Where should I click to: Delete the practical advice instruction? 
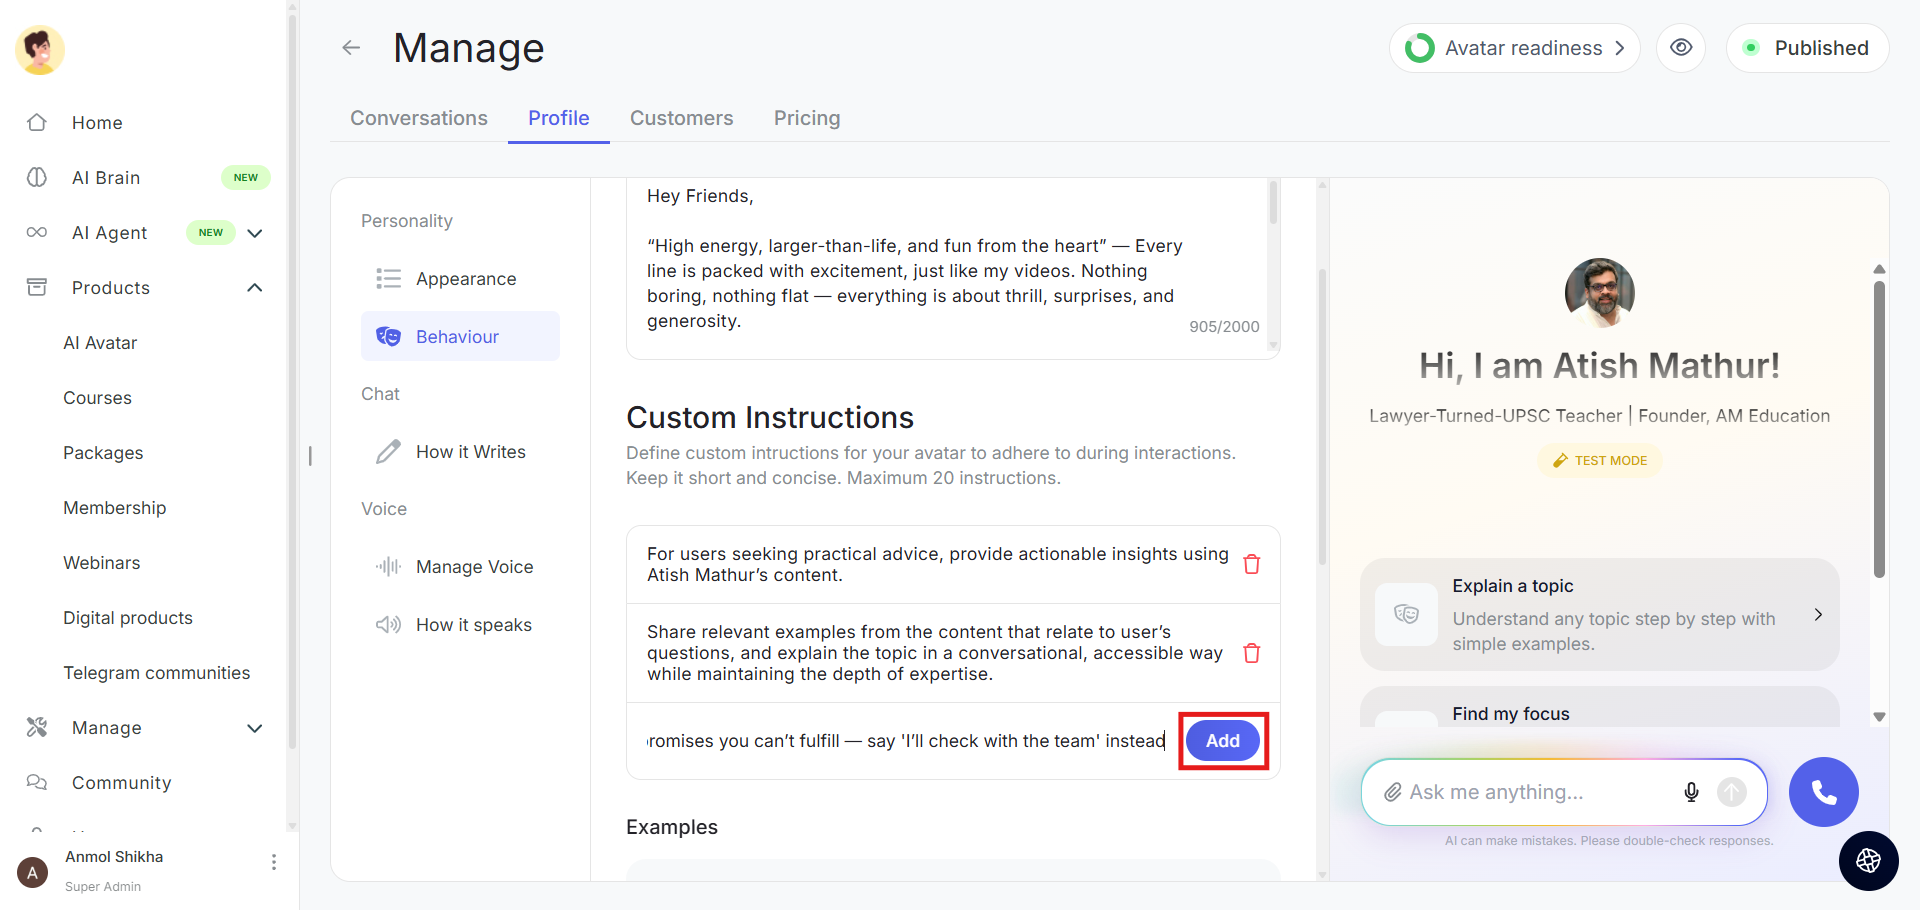click(1251, 564)
